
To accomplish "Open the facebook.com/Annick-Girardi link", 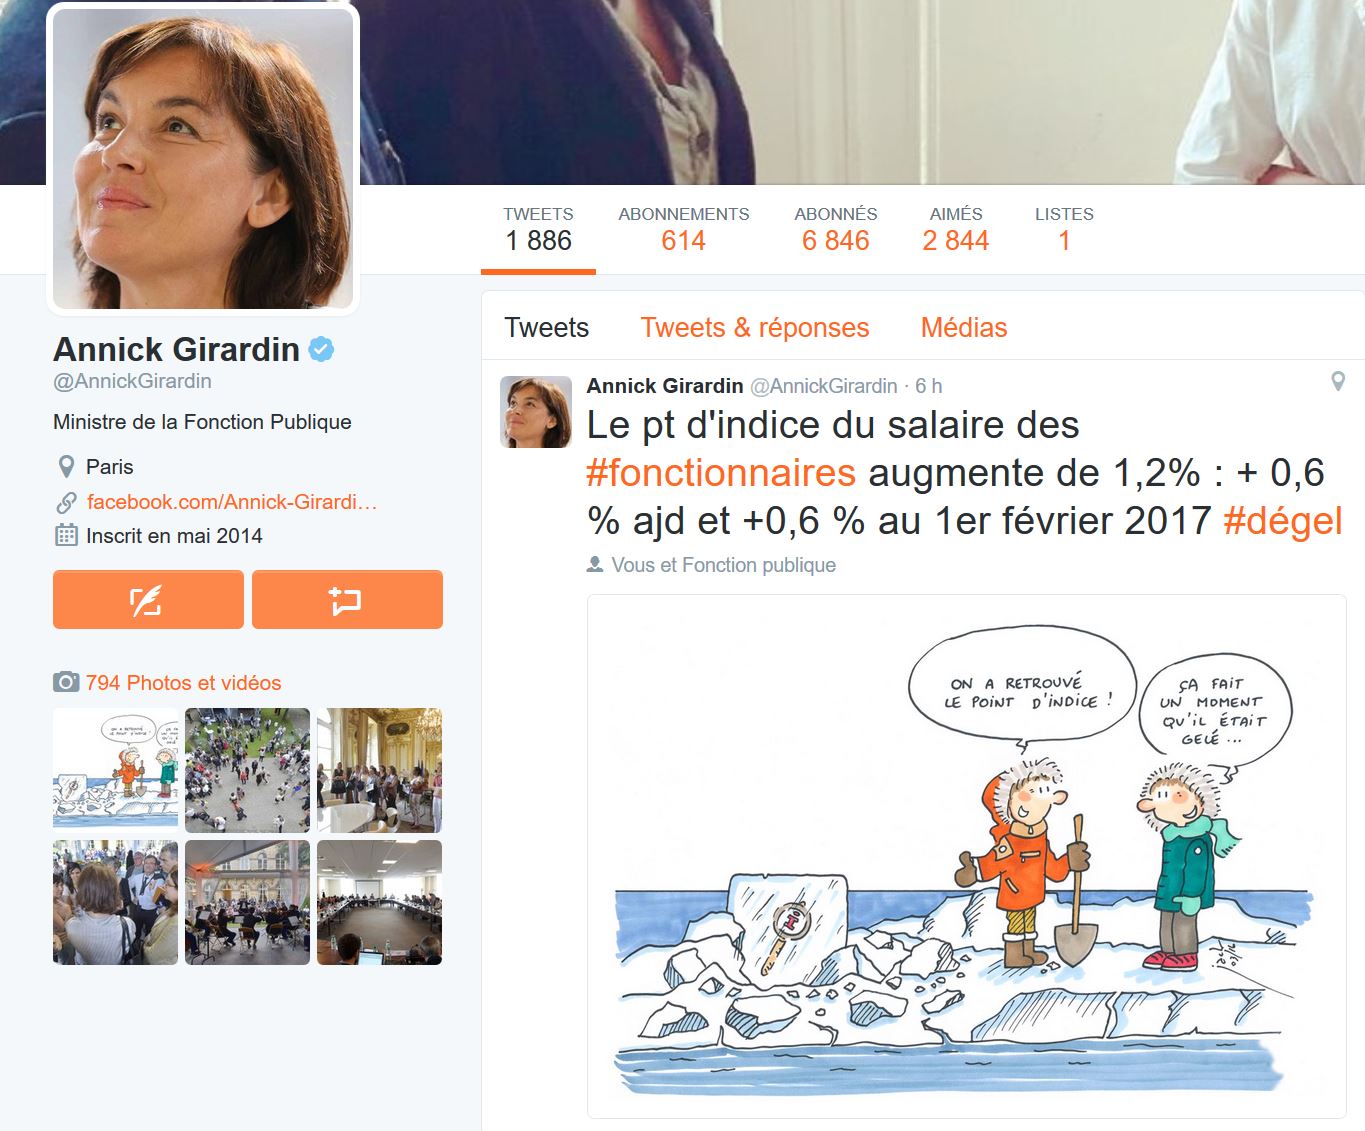I will pyautogui.click(x=232, y=502).
